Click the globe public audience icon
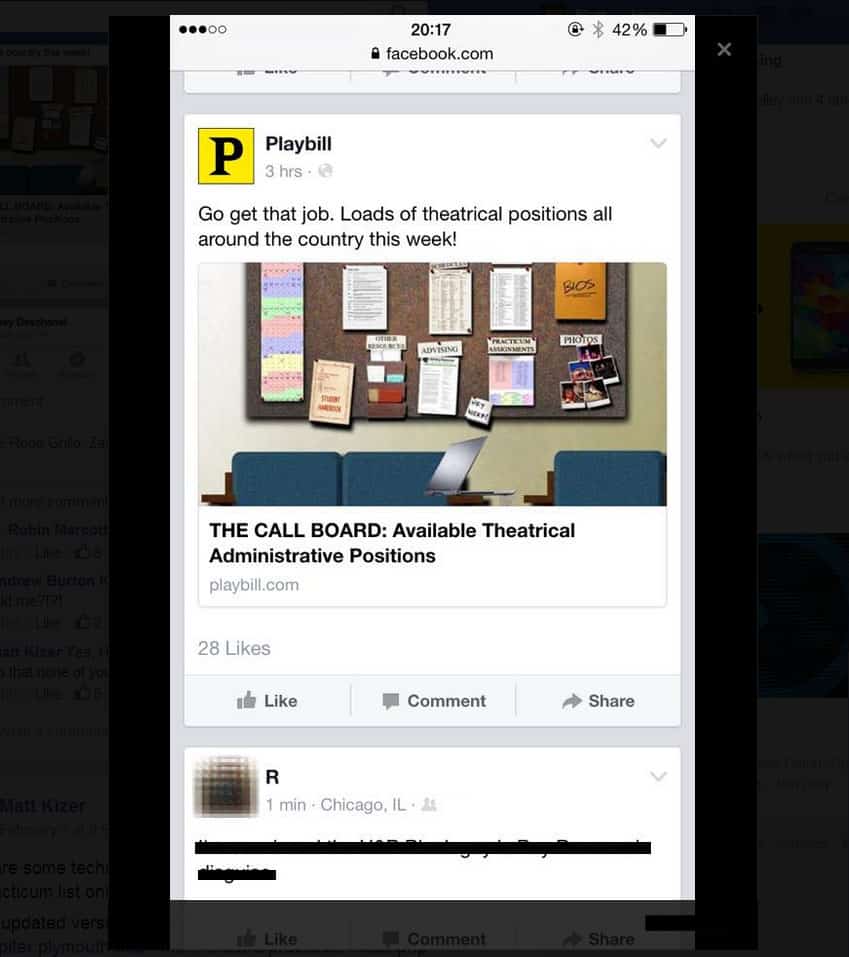Screen dimensions: 849x957 [325, 171]
